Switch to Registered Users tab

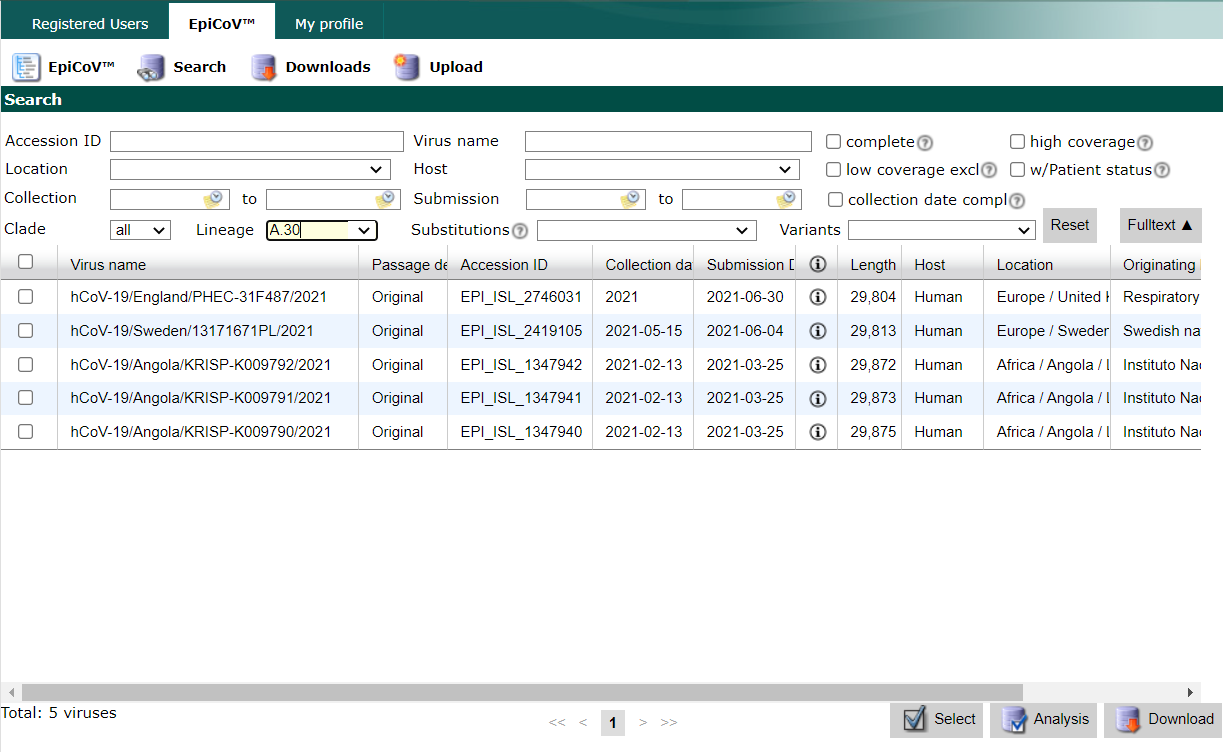pos(90,24)
